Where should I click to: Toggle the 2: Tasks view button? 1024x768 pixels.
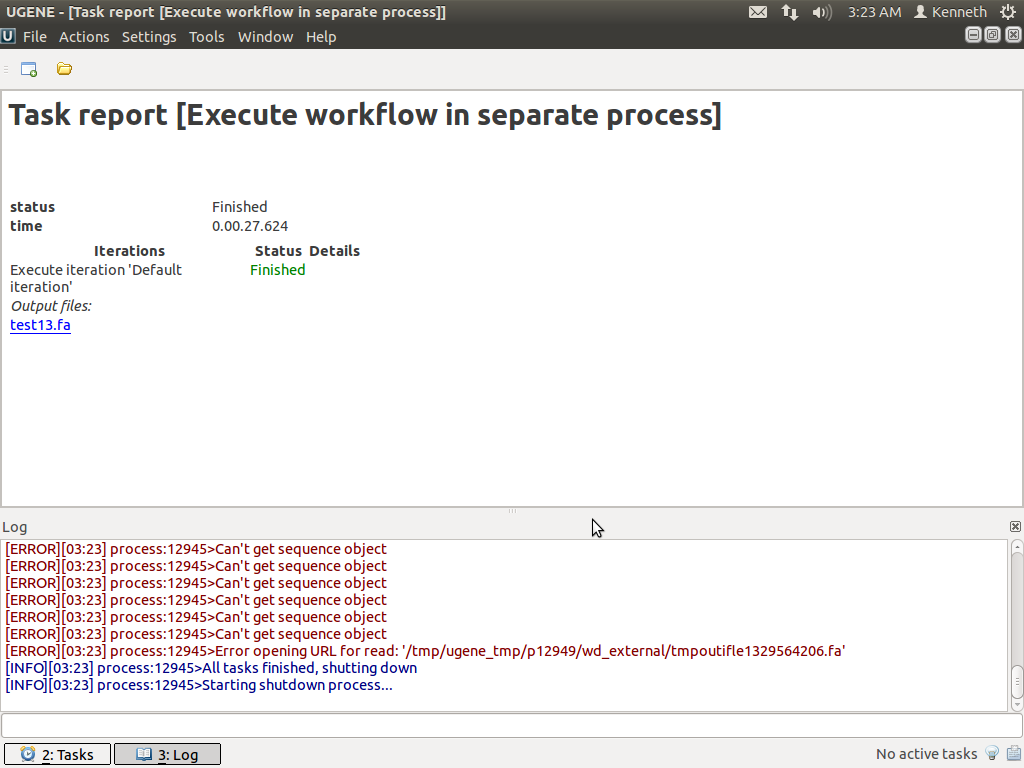pos(57,754)
